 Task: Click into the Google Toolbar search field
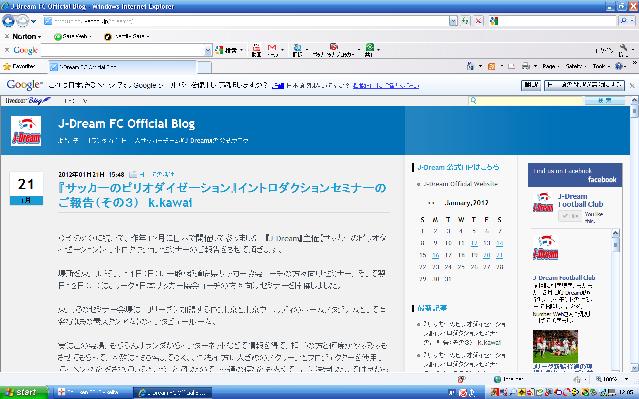click(x=123, y=50)
